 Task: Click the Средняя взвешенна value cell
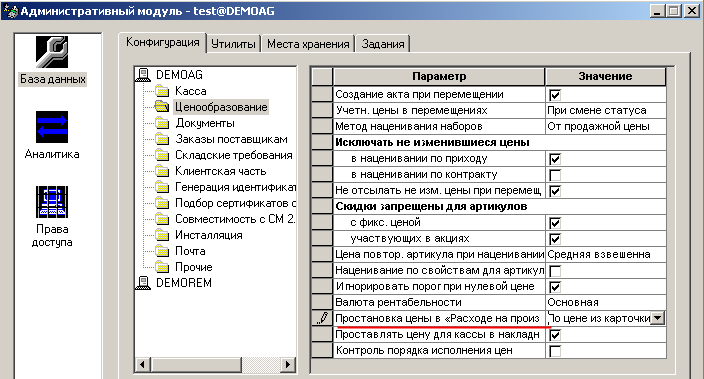tap(605, 255)
